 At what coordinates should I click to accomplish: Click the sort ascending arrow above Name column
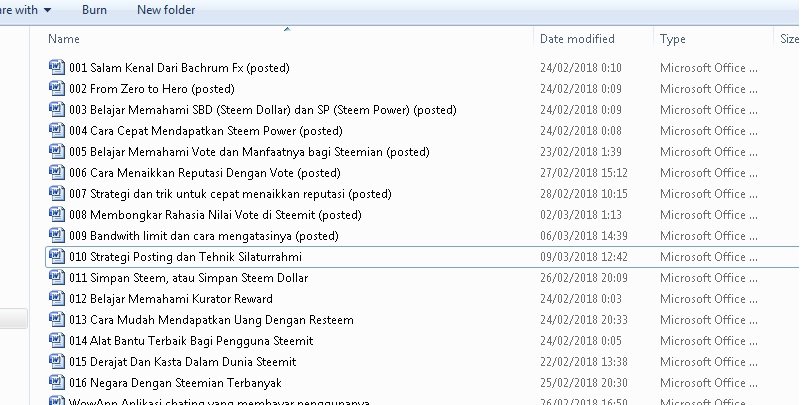(x=287, y=29)
